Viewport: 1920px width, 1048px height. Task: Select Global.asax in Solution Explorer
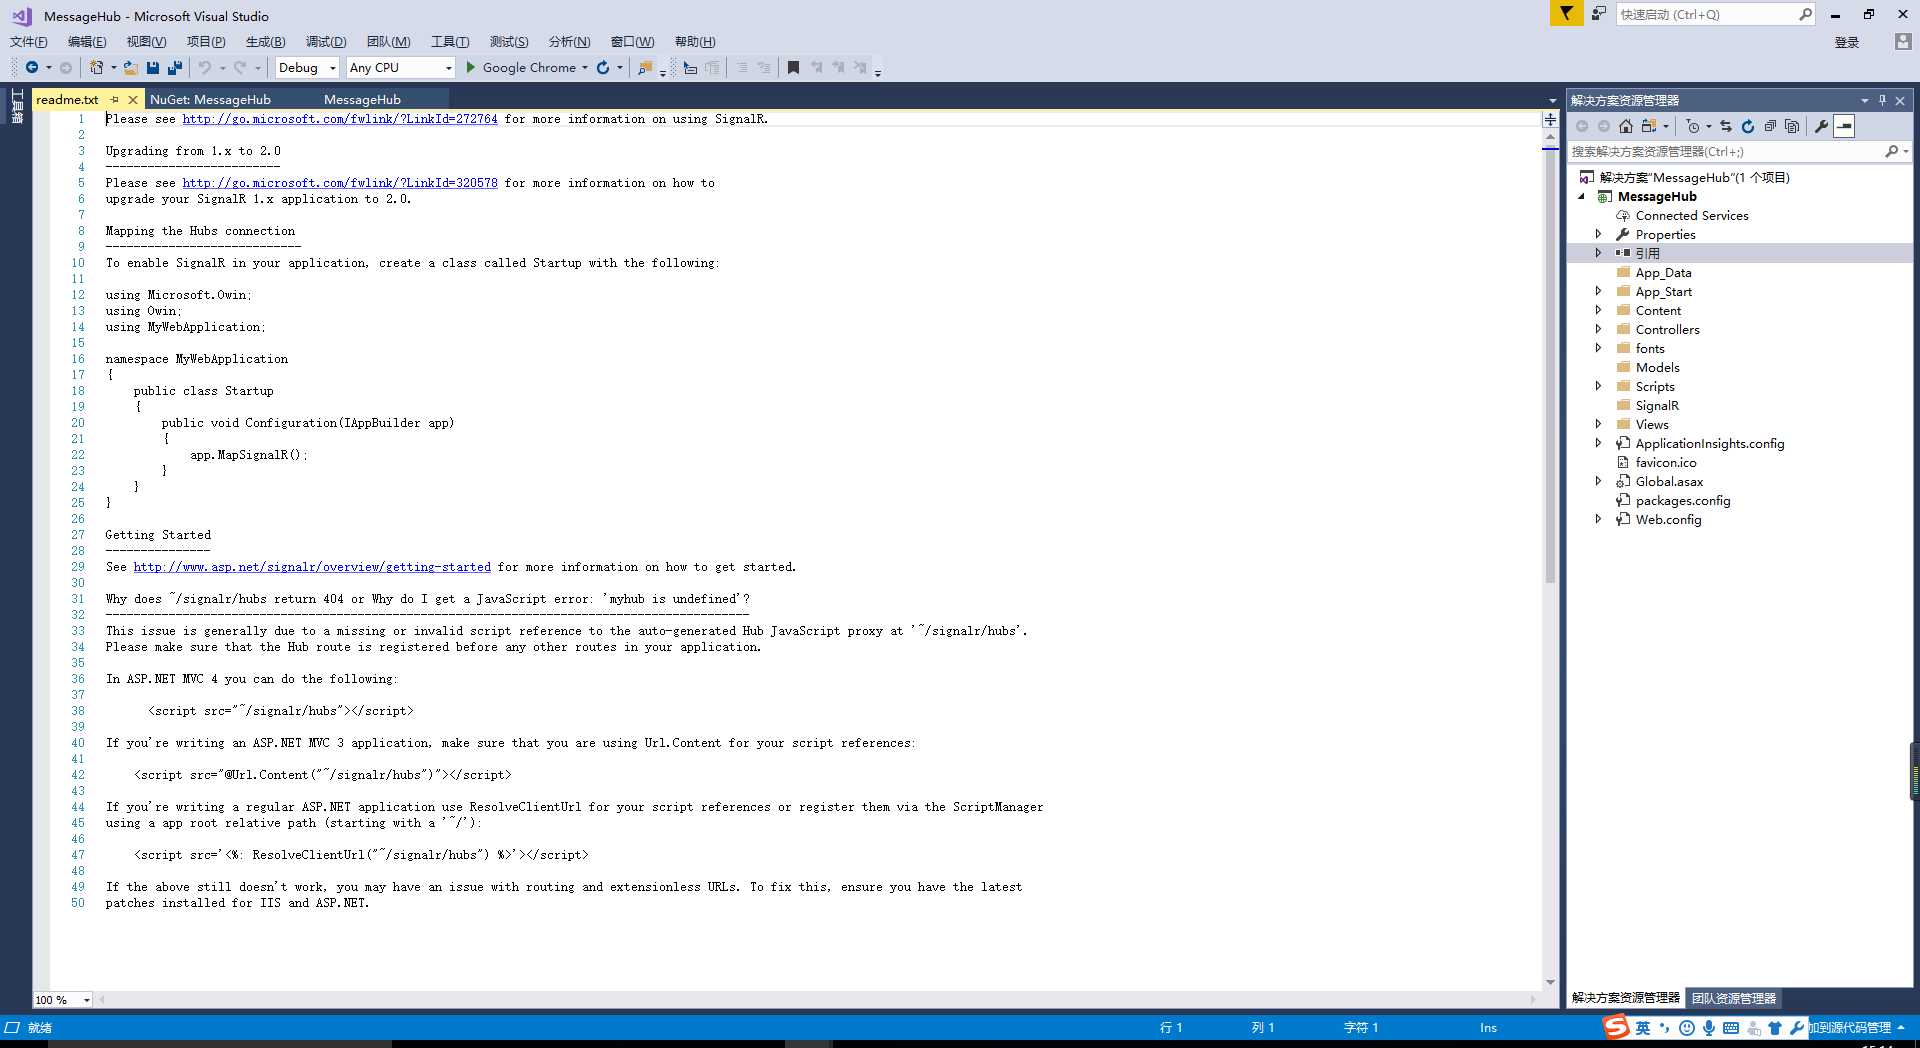tap(1669, 481)
